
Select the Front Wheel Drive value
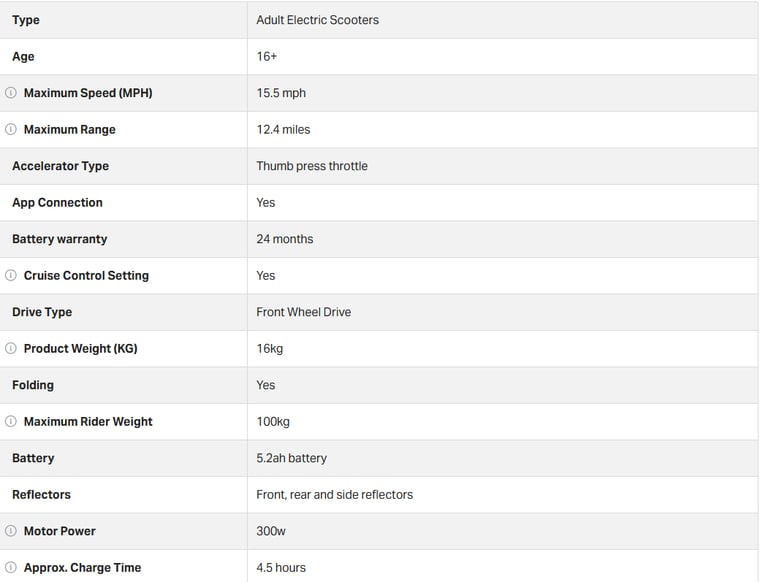[x=304, y=312]
